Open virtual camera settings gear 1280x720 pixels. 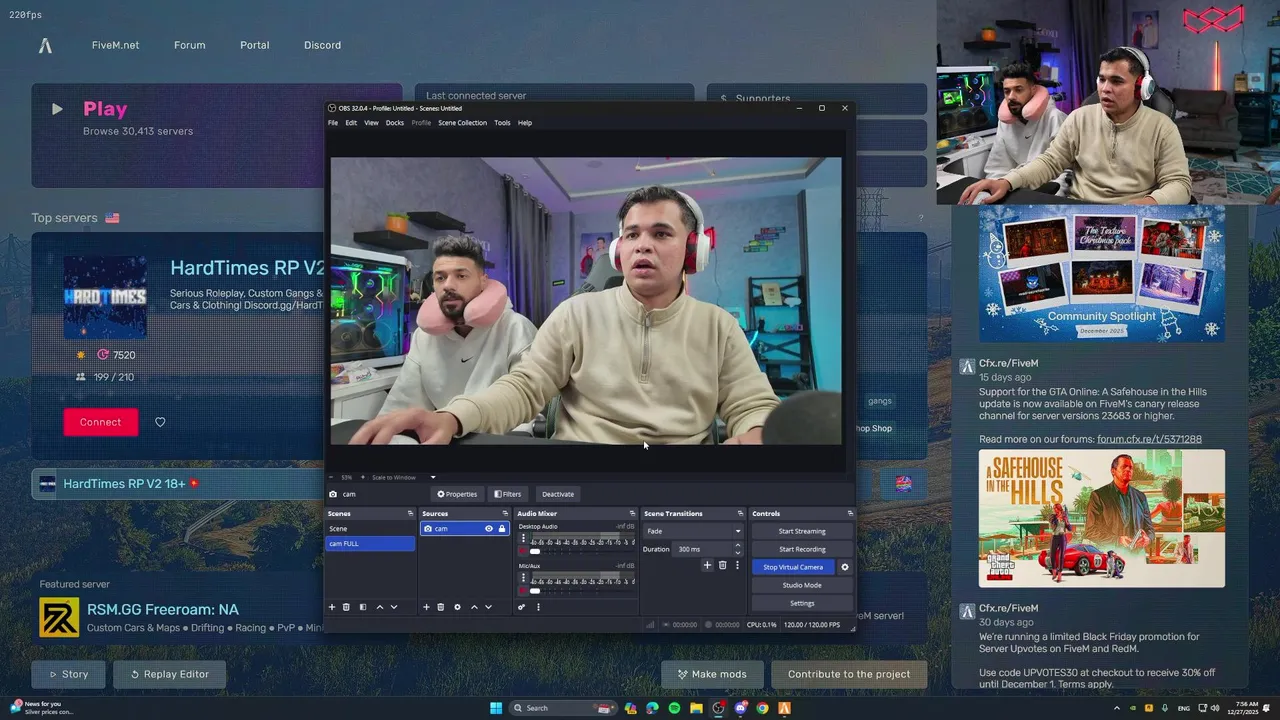844,567
